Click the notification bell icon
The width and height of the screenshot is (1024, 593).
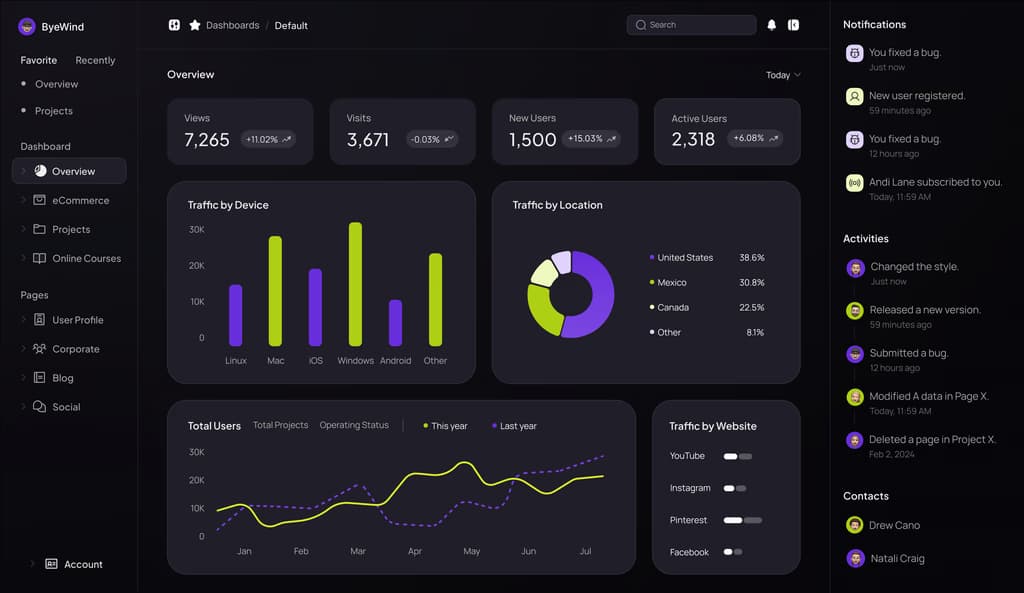coord(771,25)
